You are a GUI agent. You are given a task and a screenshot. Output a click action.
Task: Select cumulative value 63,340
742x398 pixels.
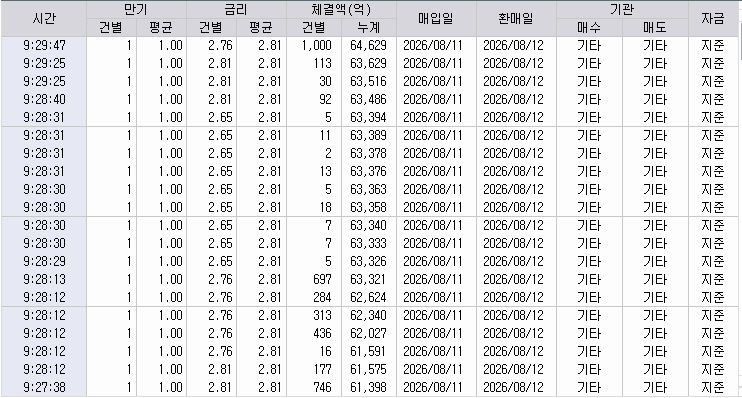(x=368, y=225)
